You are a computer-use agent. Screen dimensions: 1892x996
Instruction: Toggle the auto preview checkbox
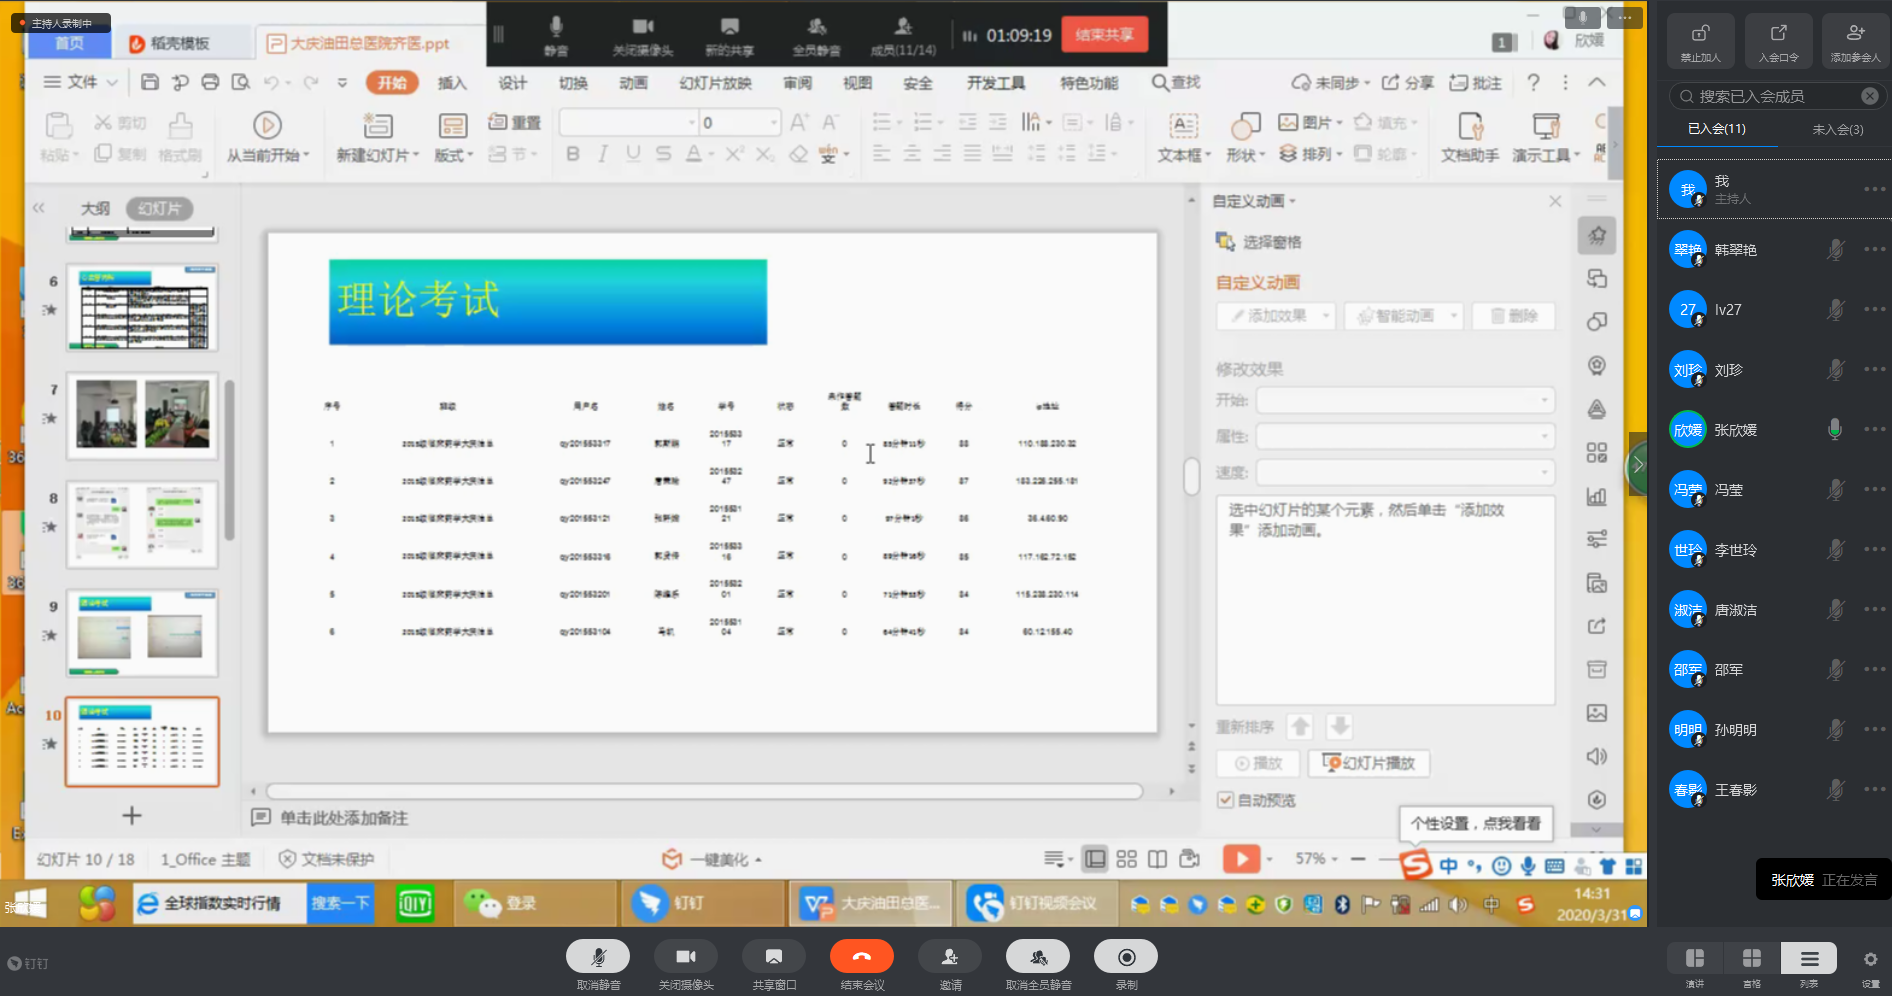point(1225,800)
